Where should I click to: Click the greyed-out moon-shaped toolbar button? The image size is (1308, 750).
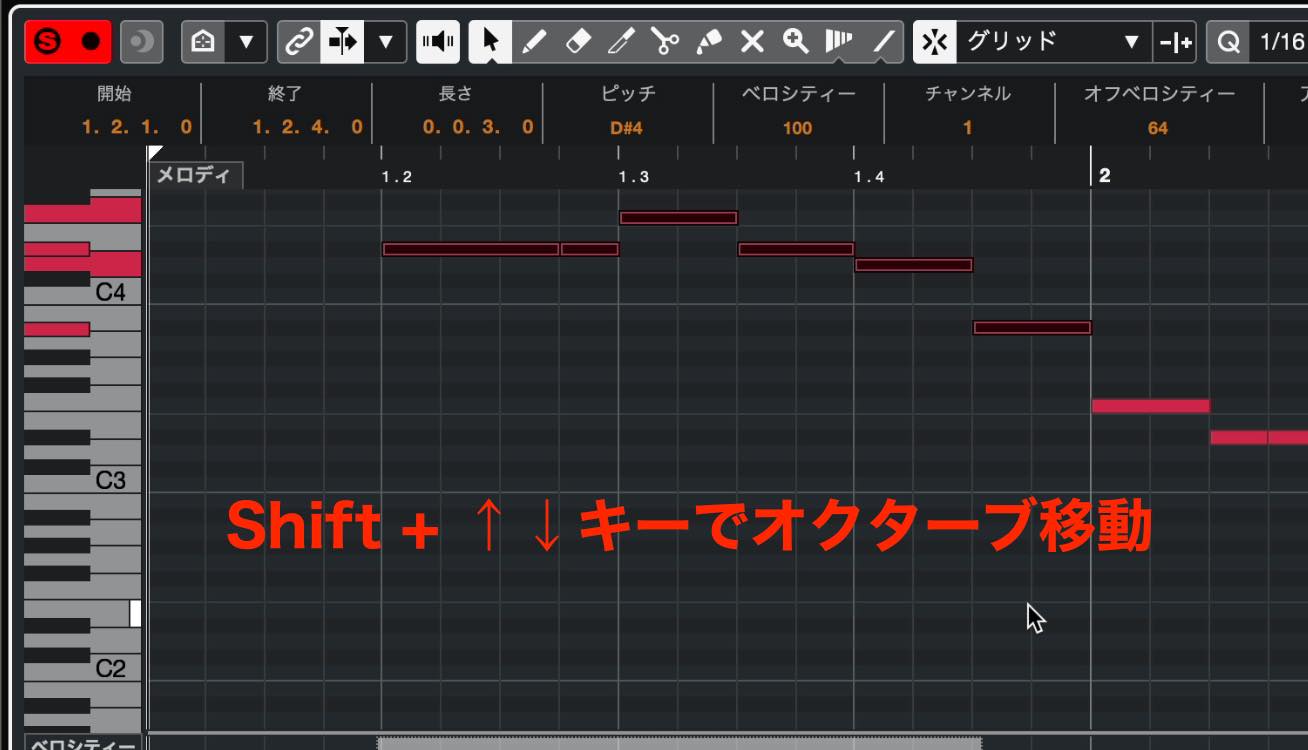coord(142,42)
